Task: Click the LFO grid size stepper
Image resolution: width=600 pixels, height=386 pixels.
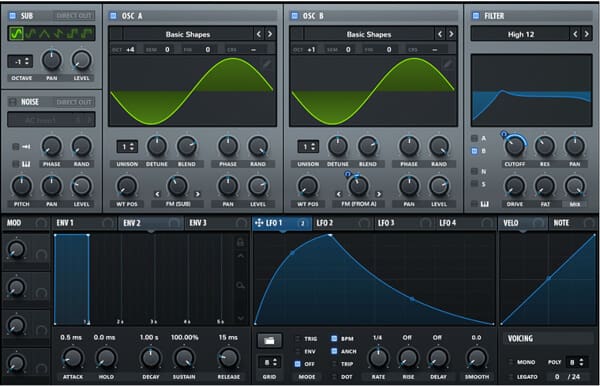Action: coord(269,362)
